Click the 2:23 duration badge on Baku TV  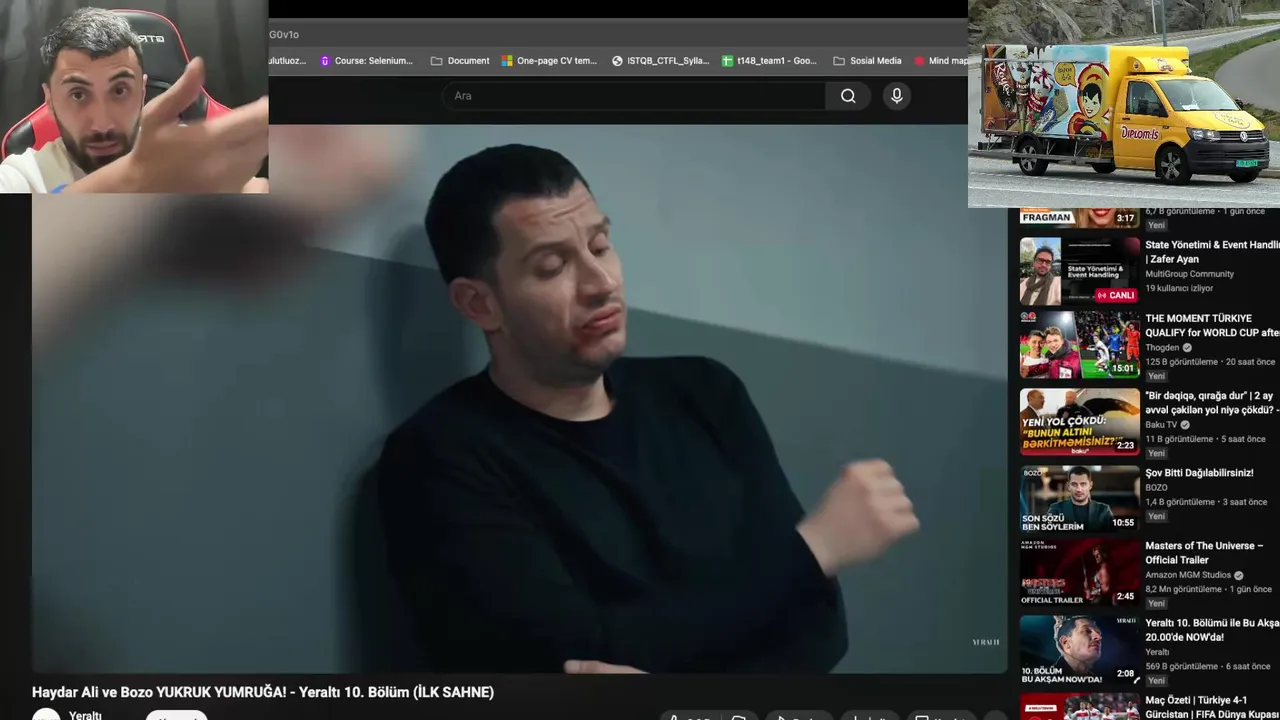[x=1125, y=446]
